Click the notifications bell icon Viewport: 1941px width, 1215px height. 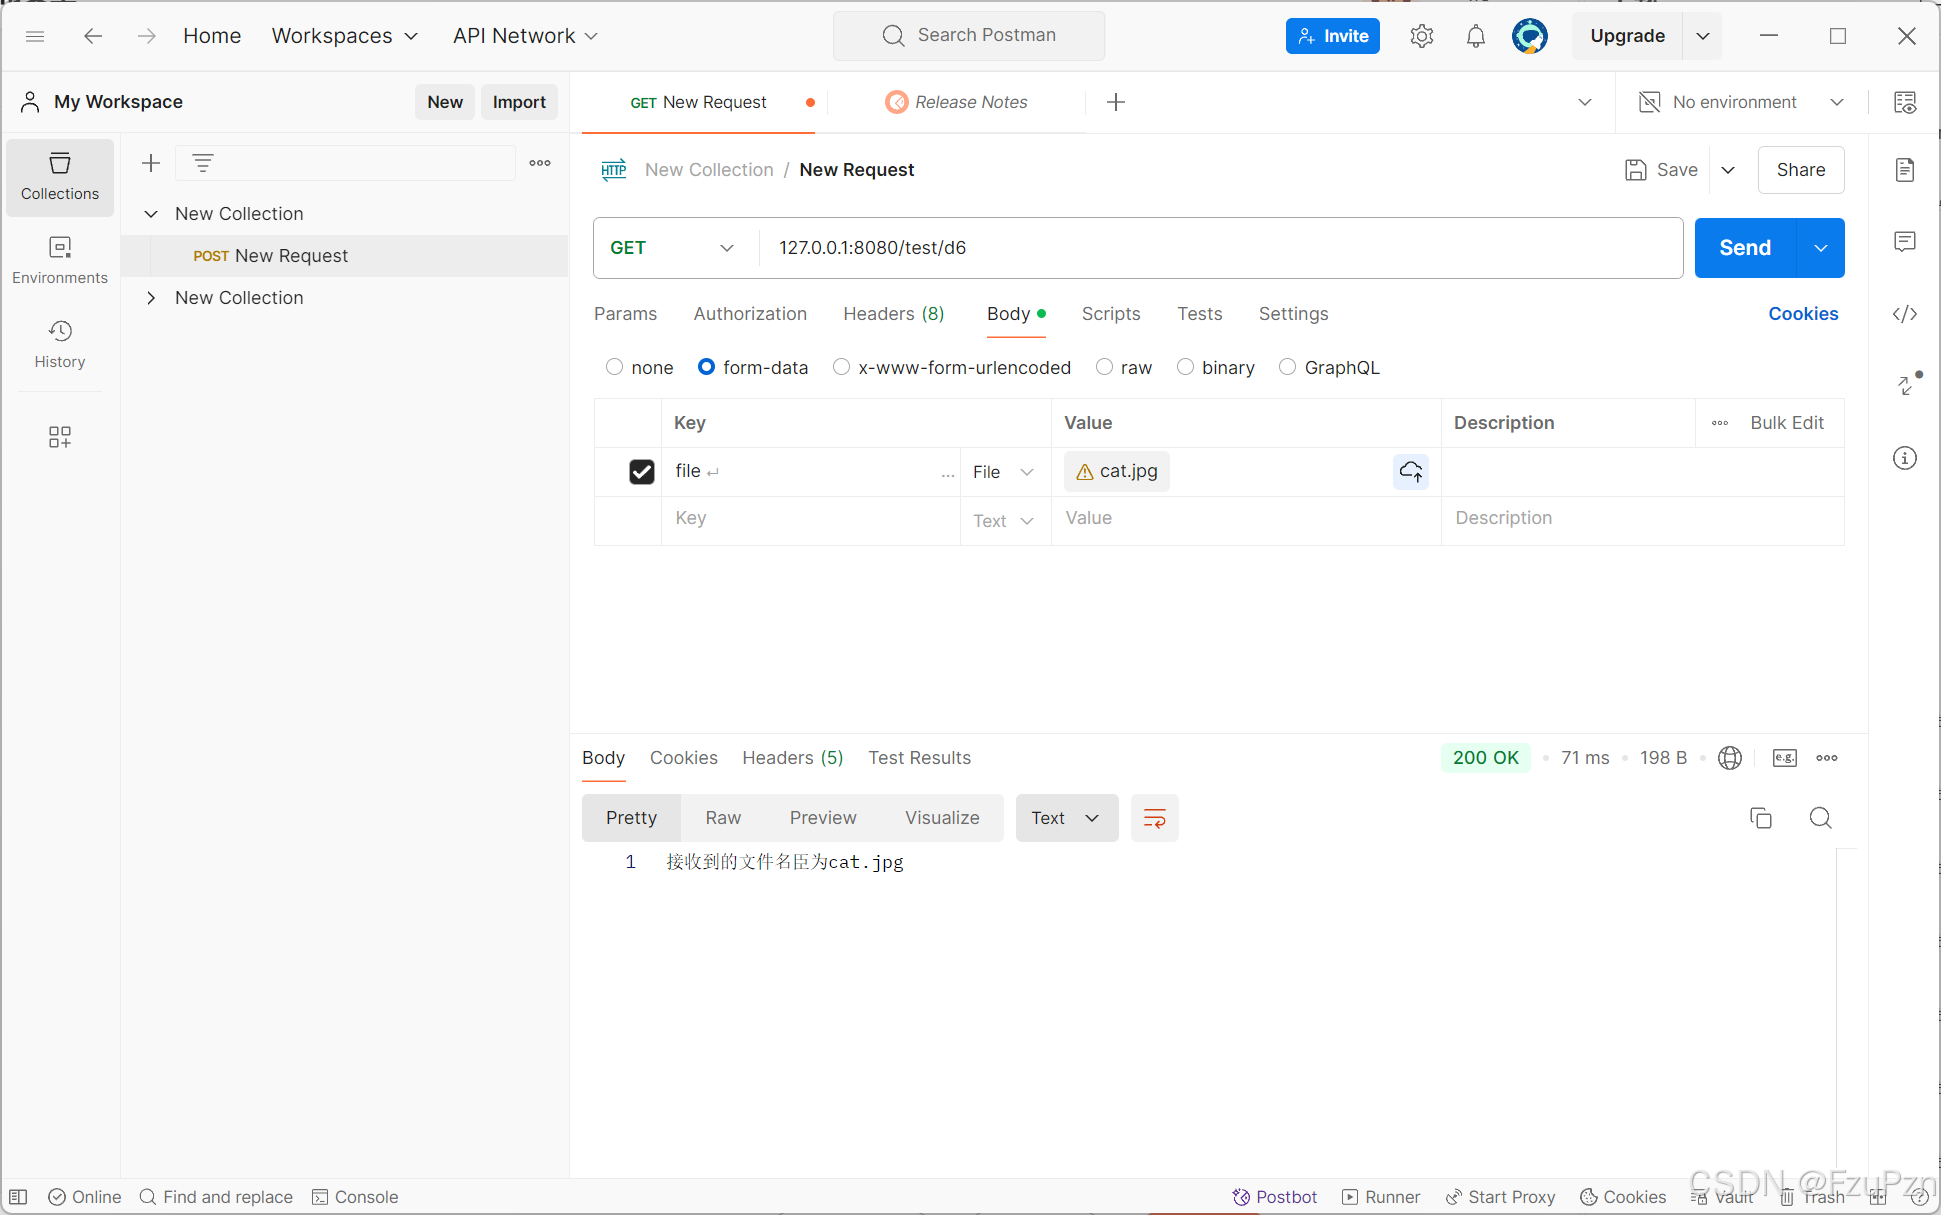[1475, 36]
